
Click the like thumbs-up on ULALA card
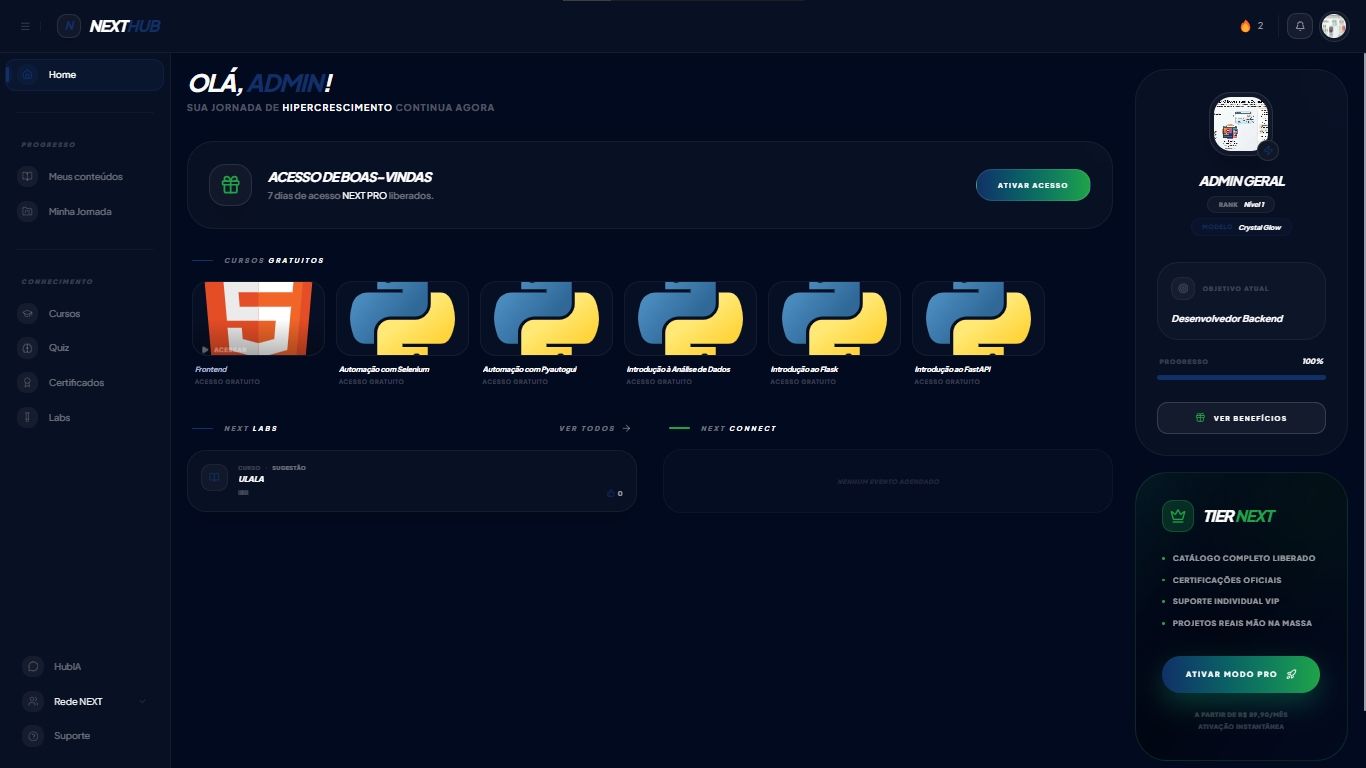[612, 493]
